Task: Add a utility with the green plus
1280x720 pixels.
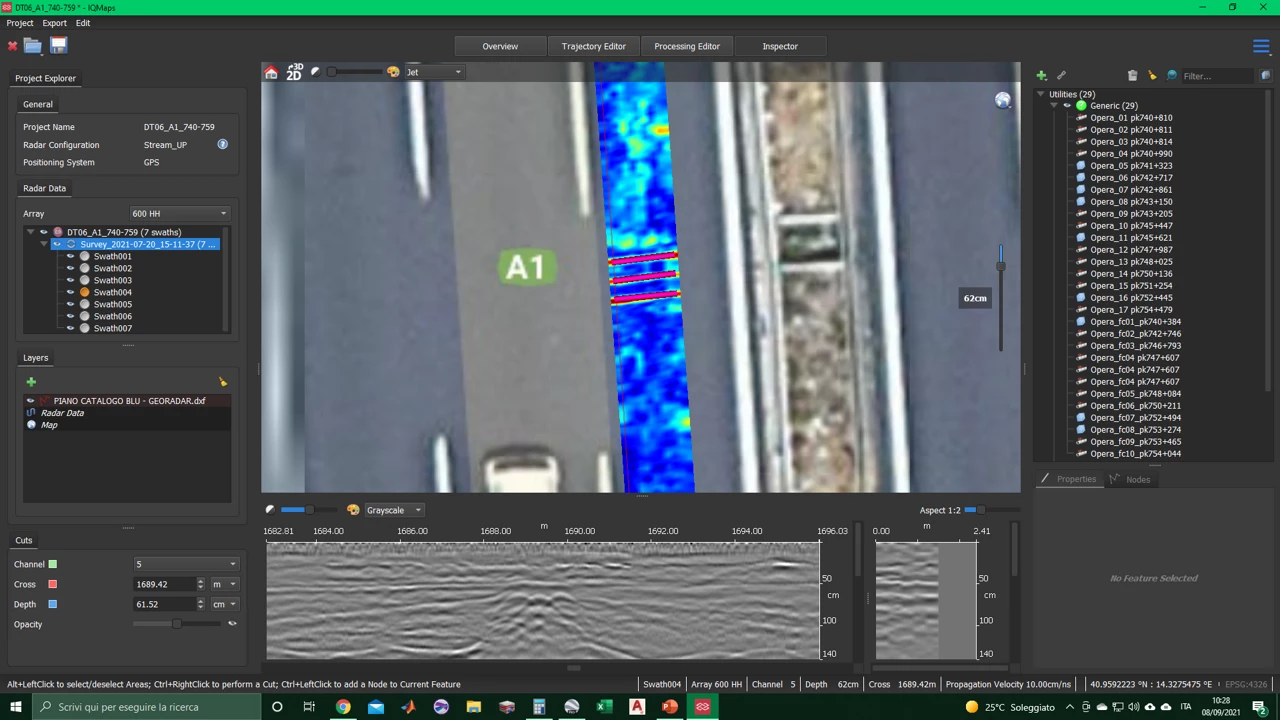Action: point(1041,76)
